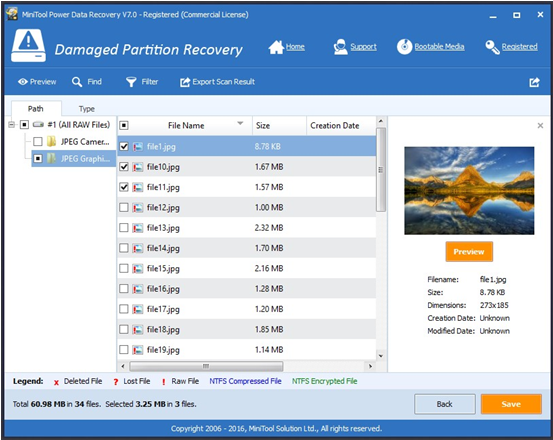
Task: Click the Support link
Action: [363, 47]
